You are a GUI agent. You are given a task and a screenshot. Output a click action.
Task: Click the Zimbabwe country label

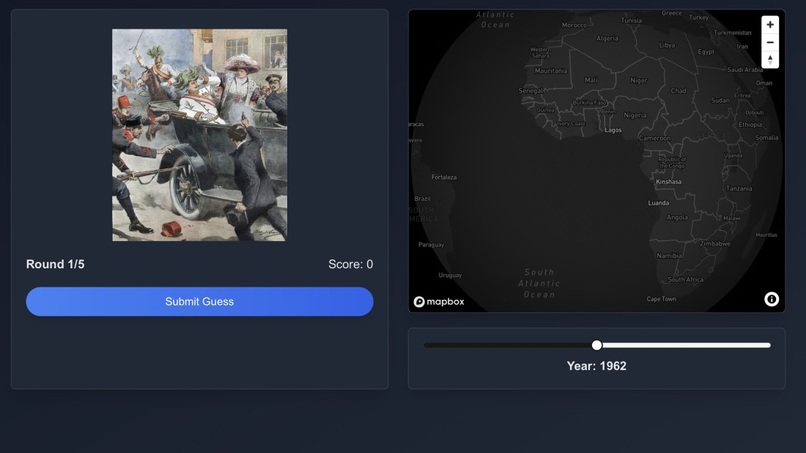click(715, 244)
